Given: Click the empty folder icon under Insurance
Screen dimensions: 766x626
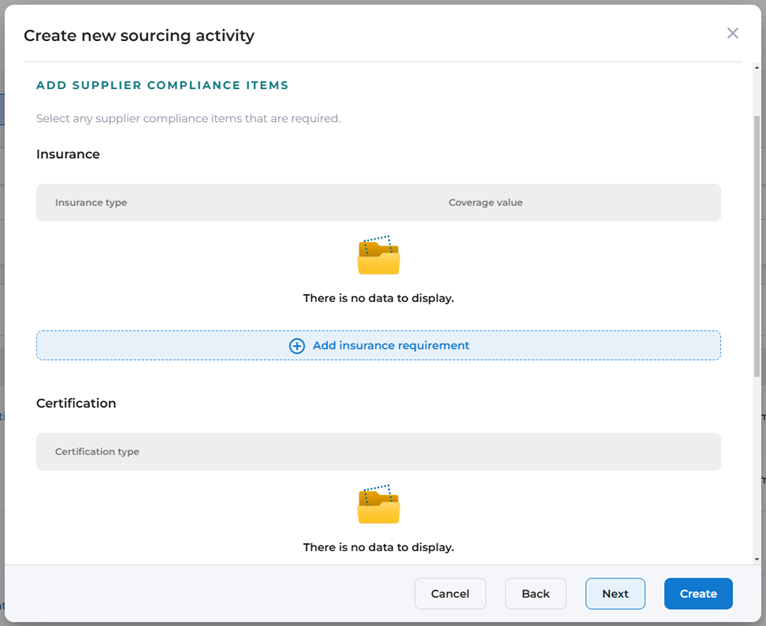Looking at the screenshot, I should point(378,257).
